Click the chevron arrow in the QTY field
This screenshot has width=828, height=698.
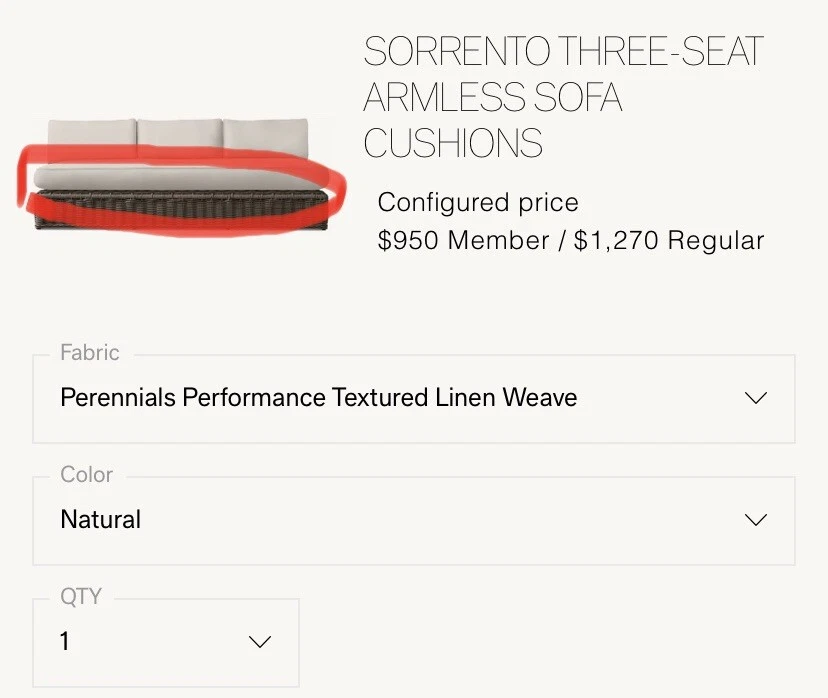[260, 642]
